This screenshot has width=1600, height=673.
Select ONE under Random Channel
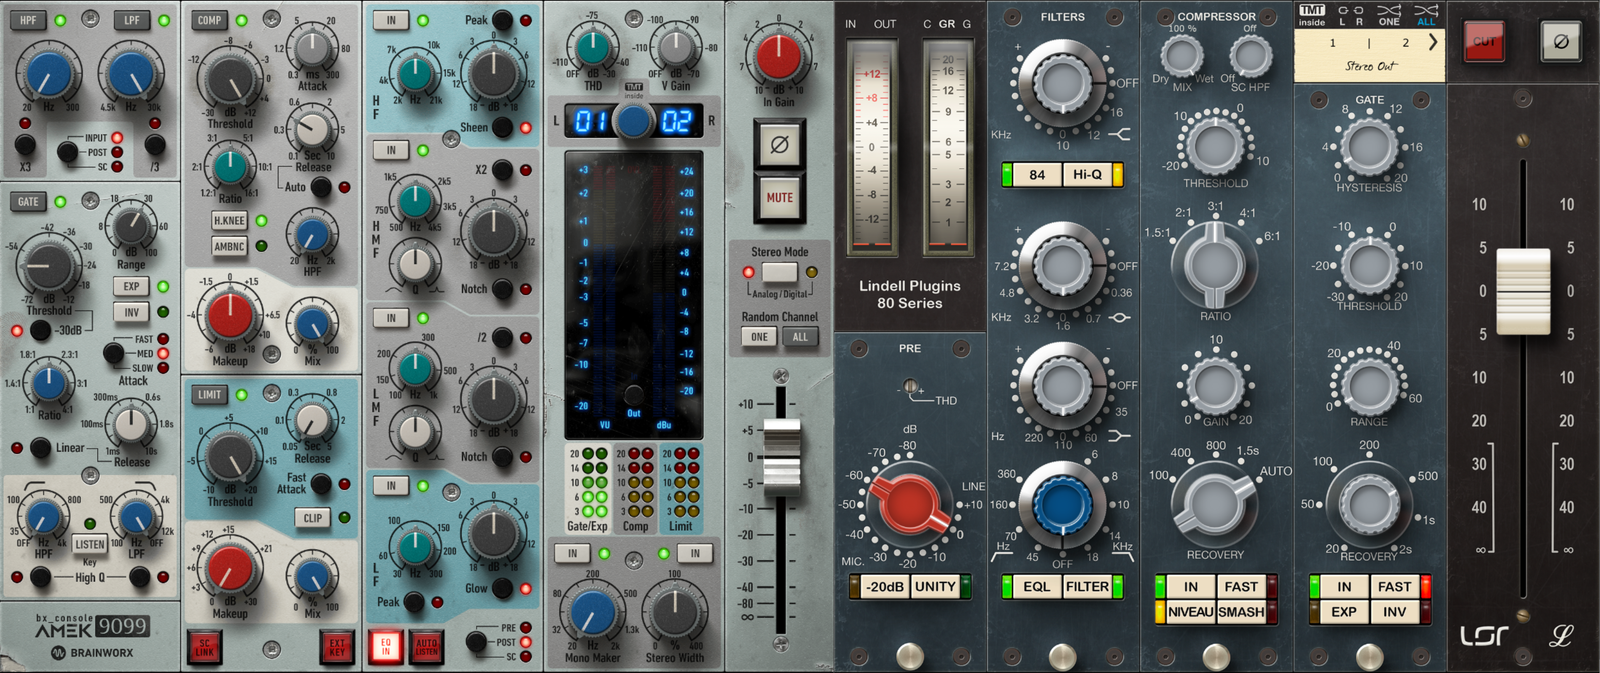(759, 337)
